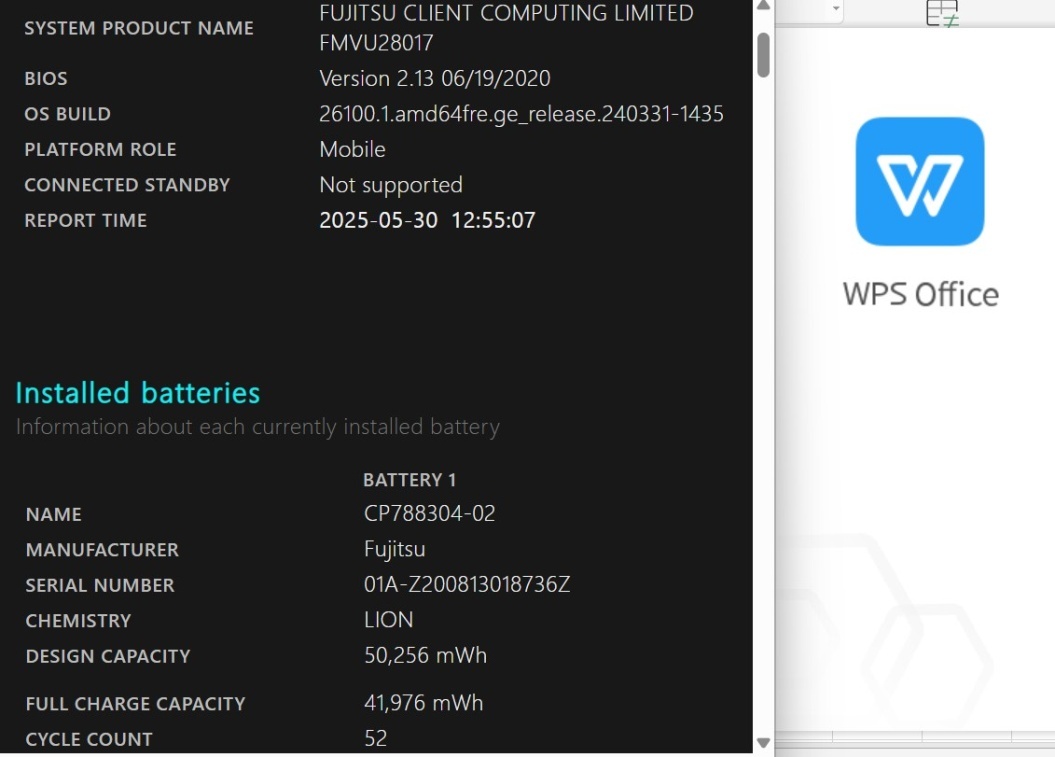Click the 'REPORT TIME' label
Image resolution: width=1055 pixels, height=757 pixels.
click(85, 221)
